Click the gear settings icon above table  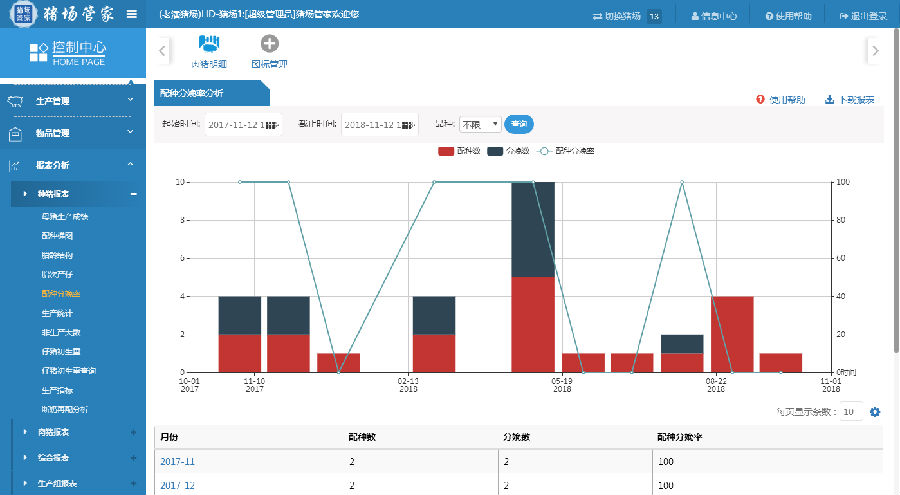pos(875,412)
